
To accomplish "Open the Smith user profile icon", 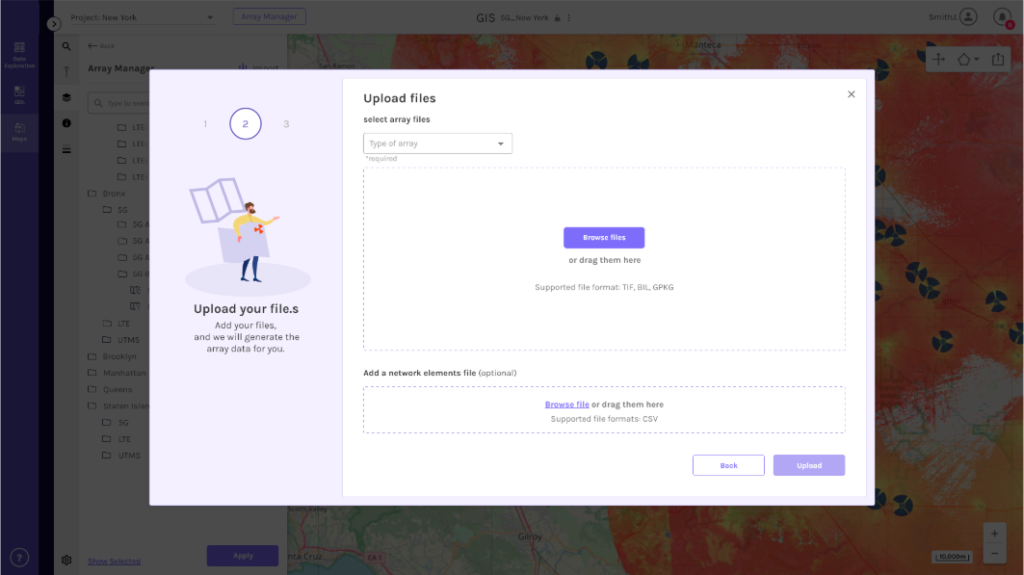I will coord(968,17).
